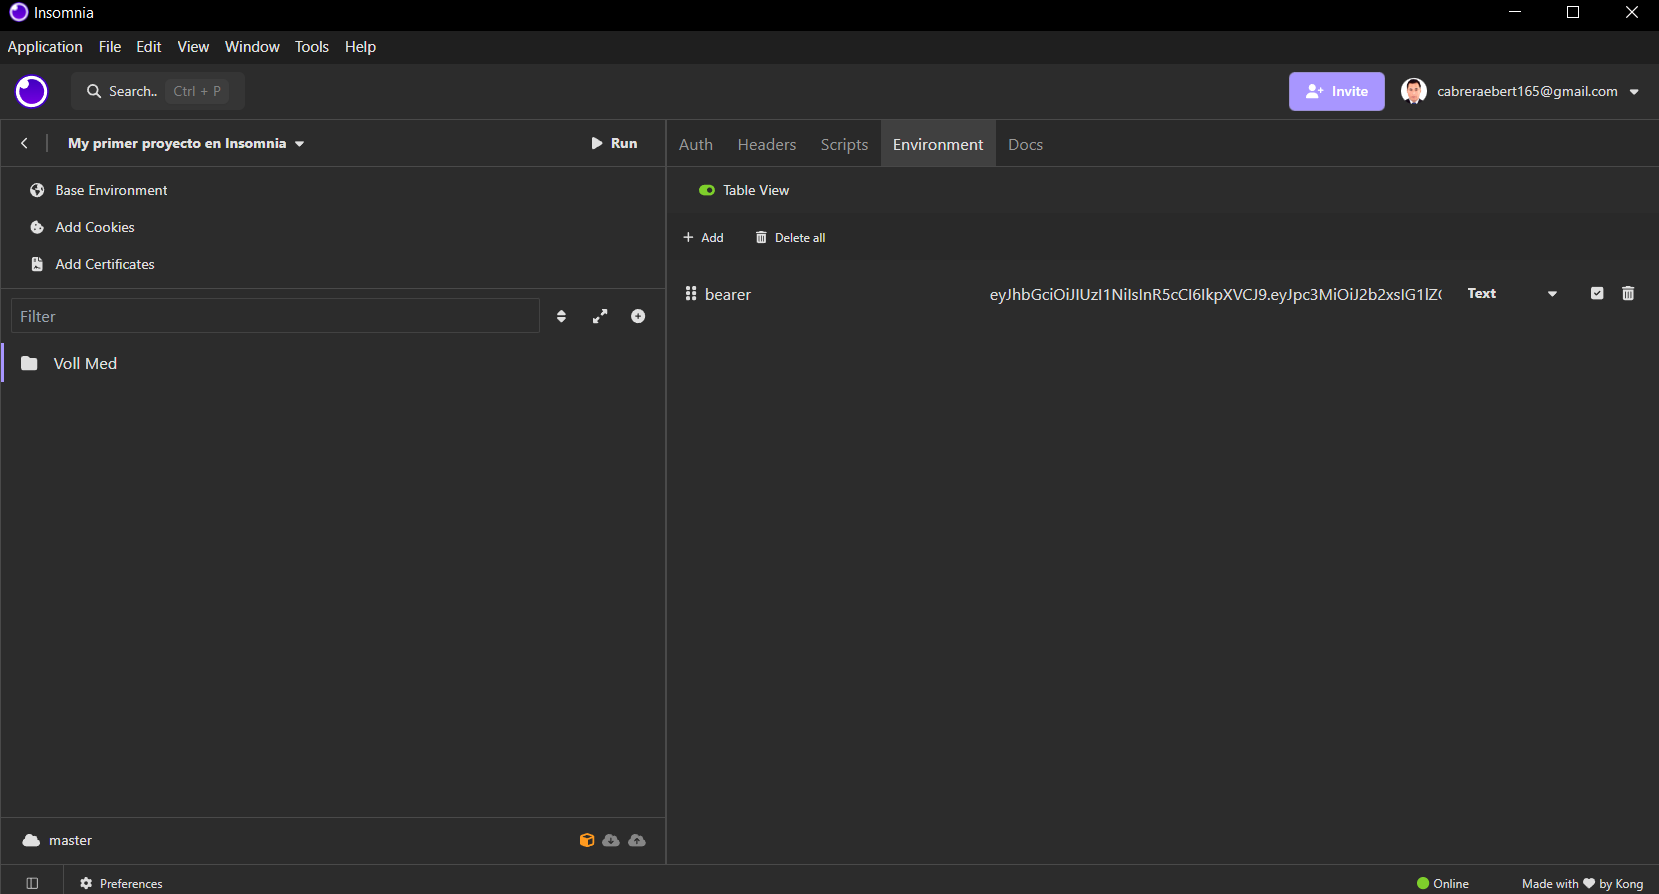The width and height of the screenshot is (1659, 894).
Task: Click the Invite button
Action: pos(1336,91)
